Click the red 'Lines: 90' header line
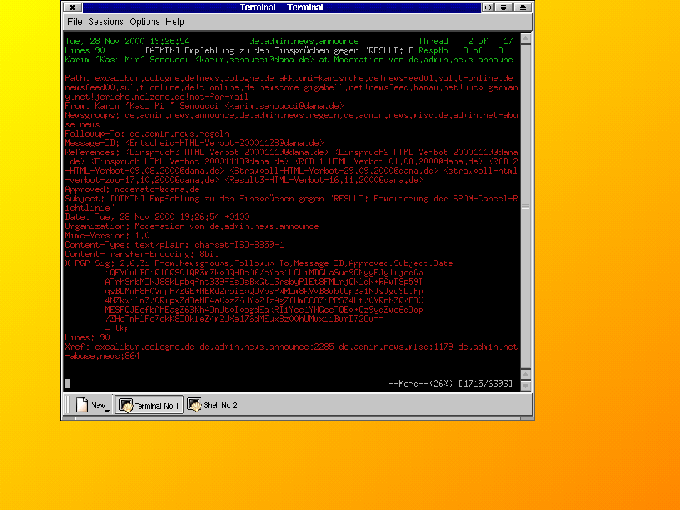 (88, 337)
